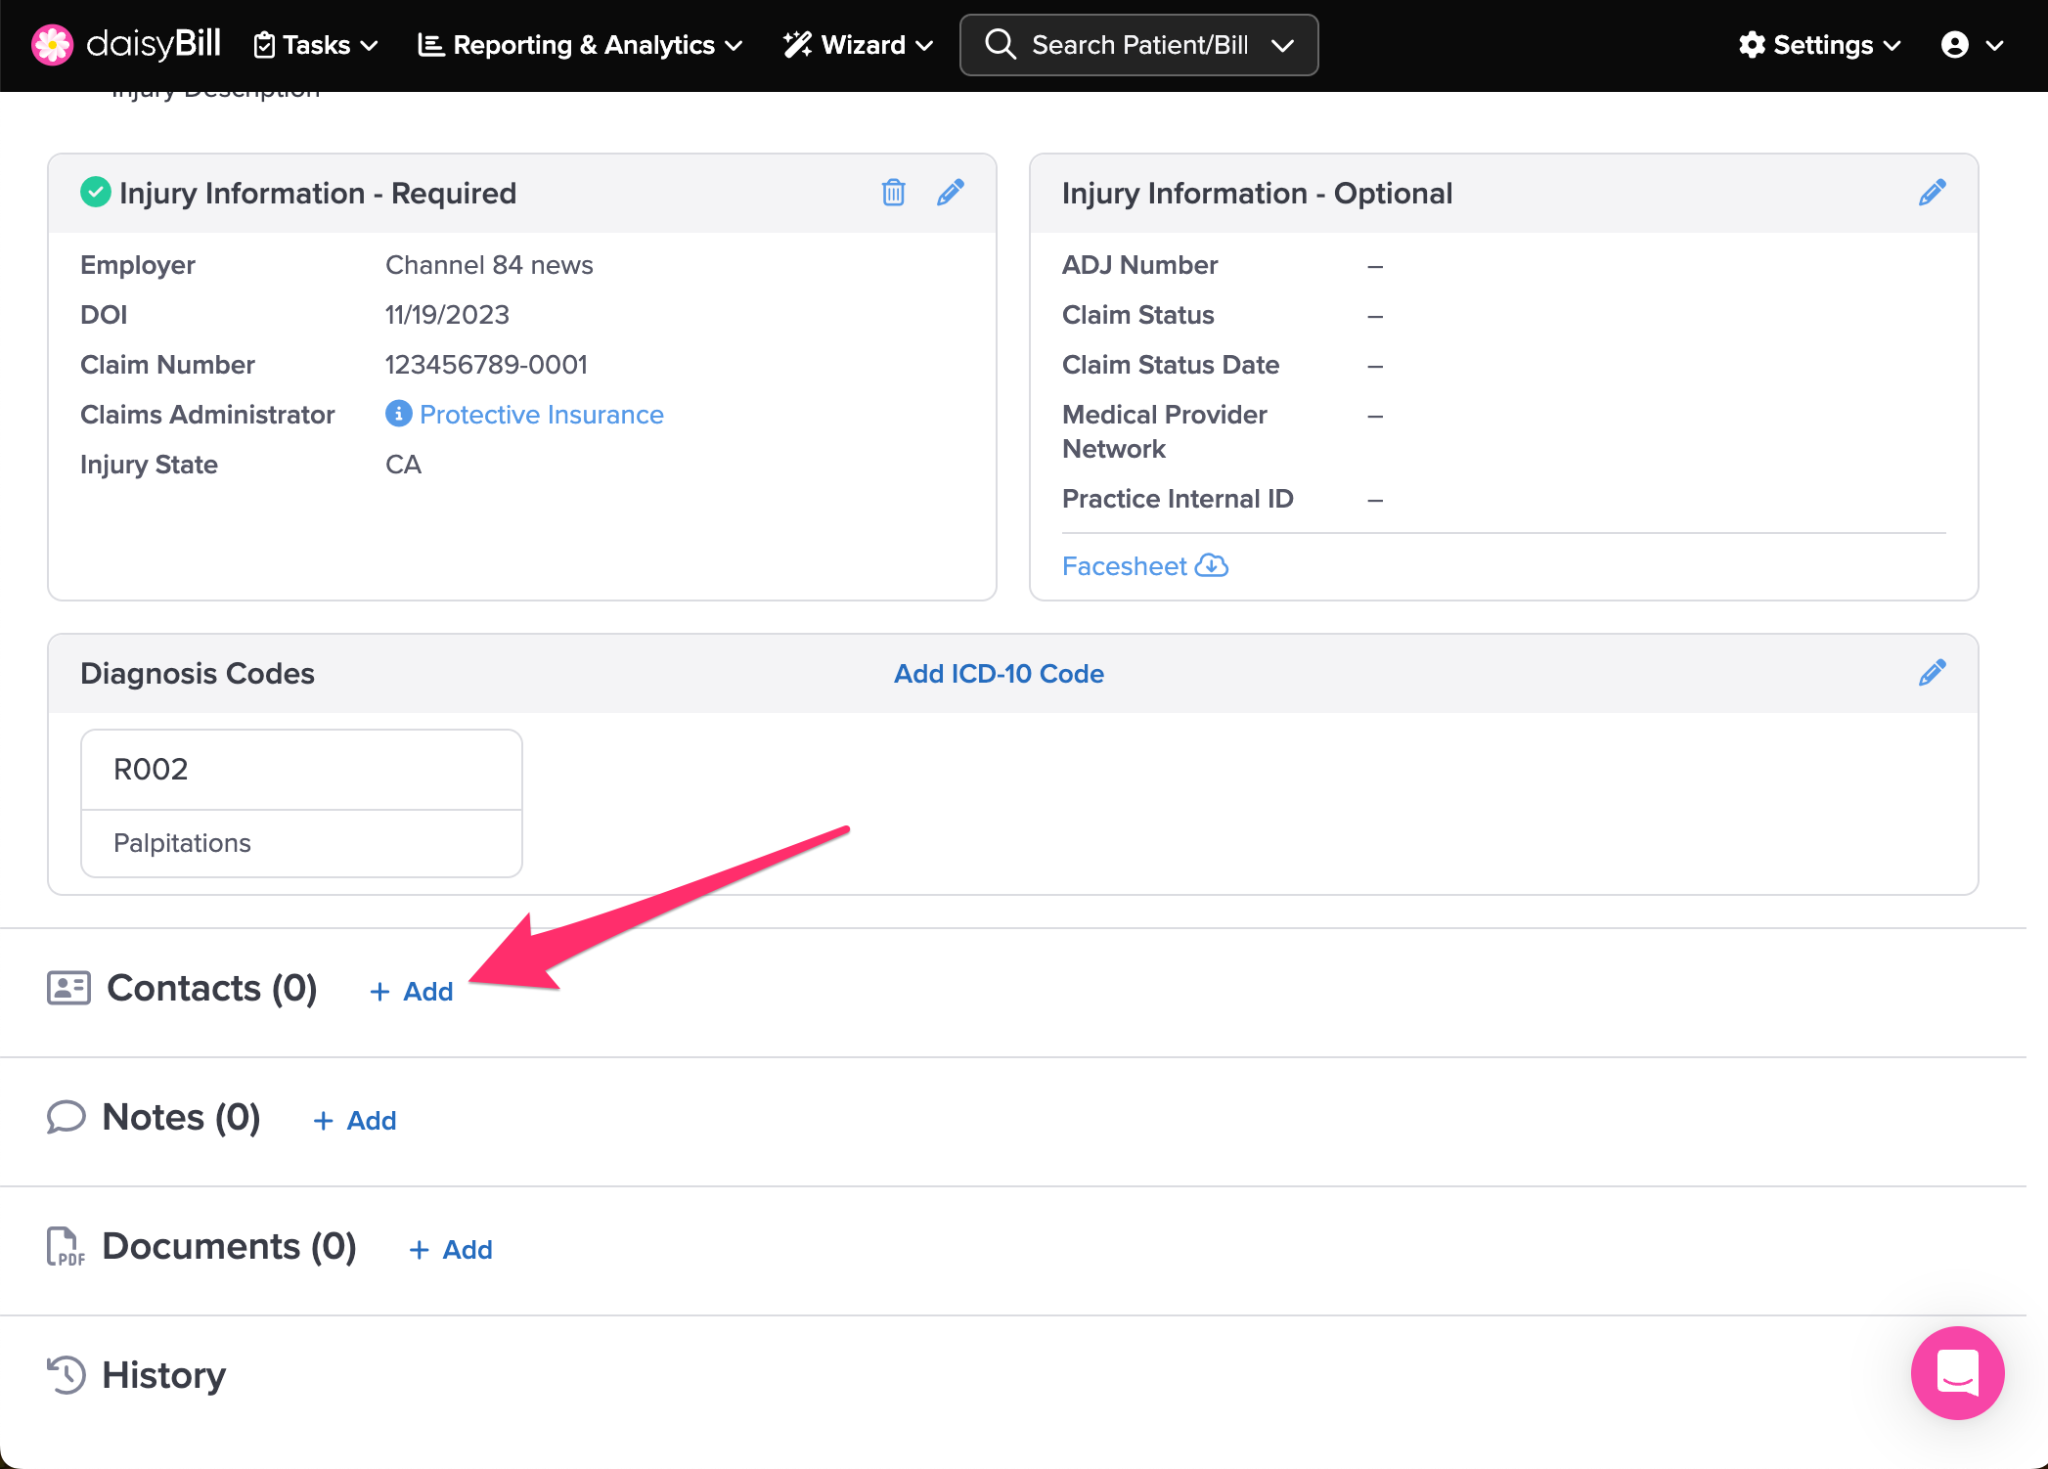Expand the Settings dropdown

[1820, 45]
